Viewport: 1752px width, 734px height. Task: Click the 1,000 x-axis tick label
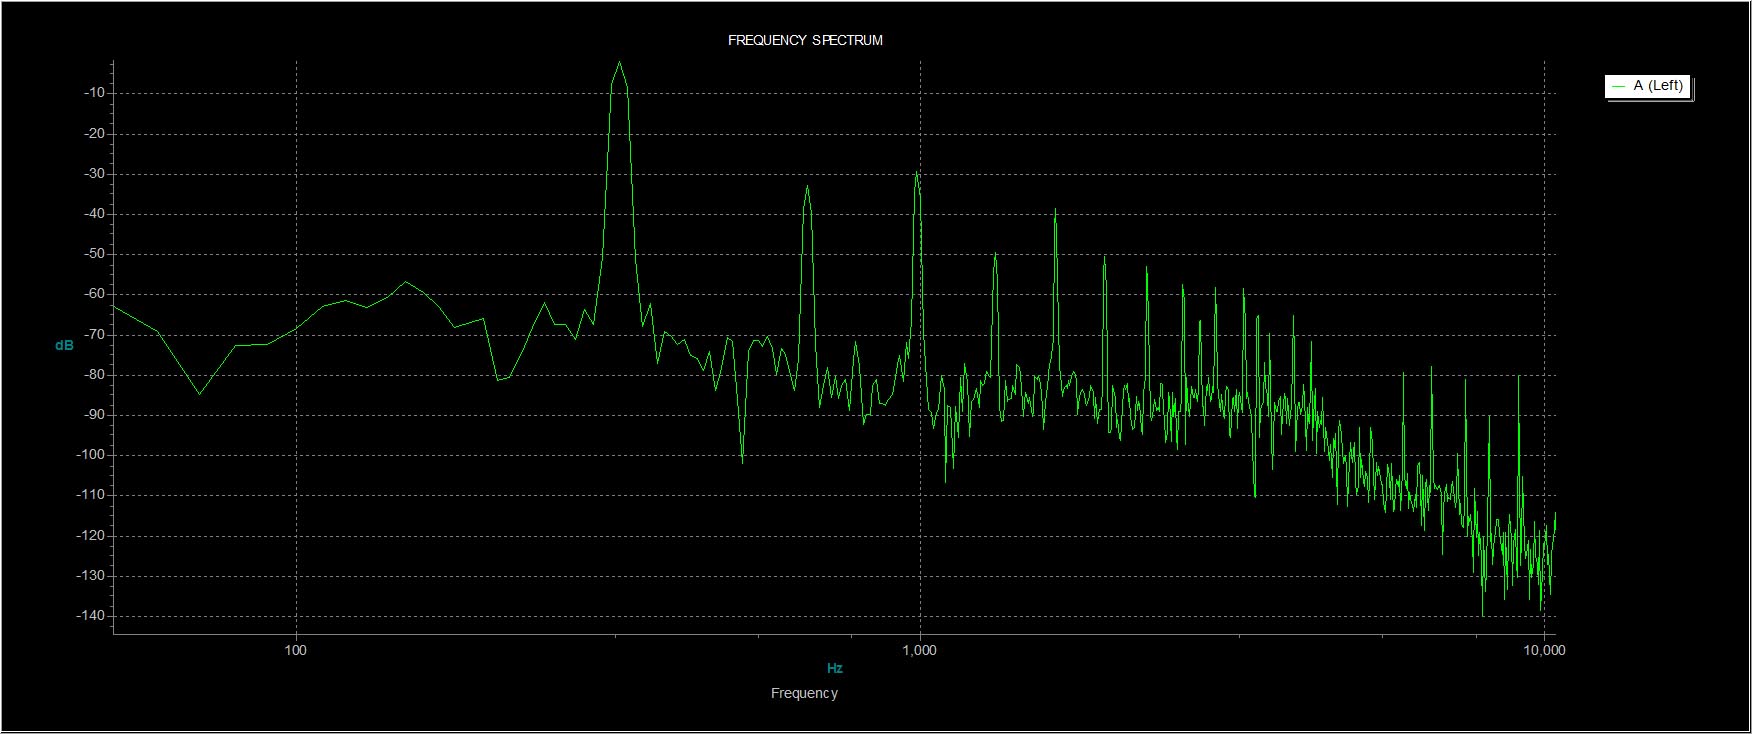(x=919, y=650)
